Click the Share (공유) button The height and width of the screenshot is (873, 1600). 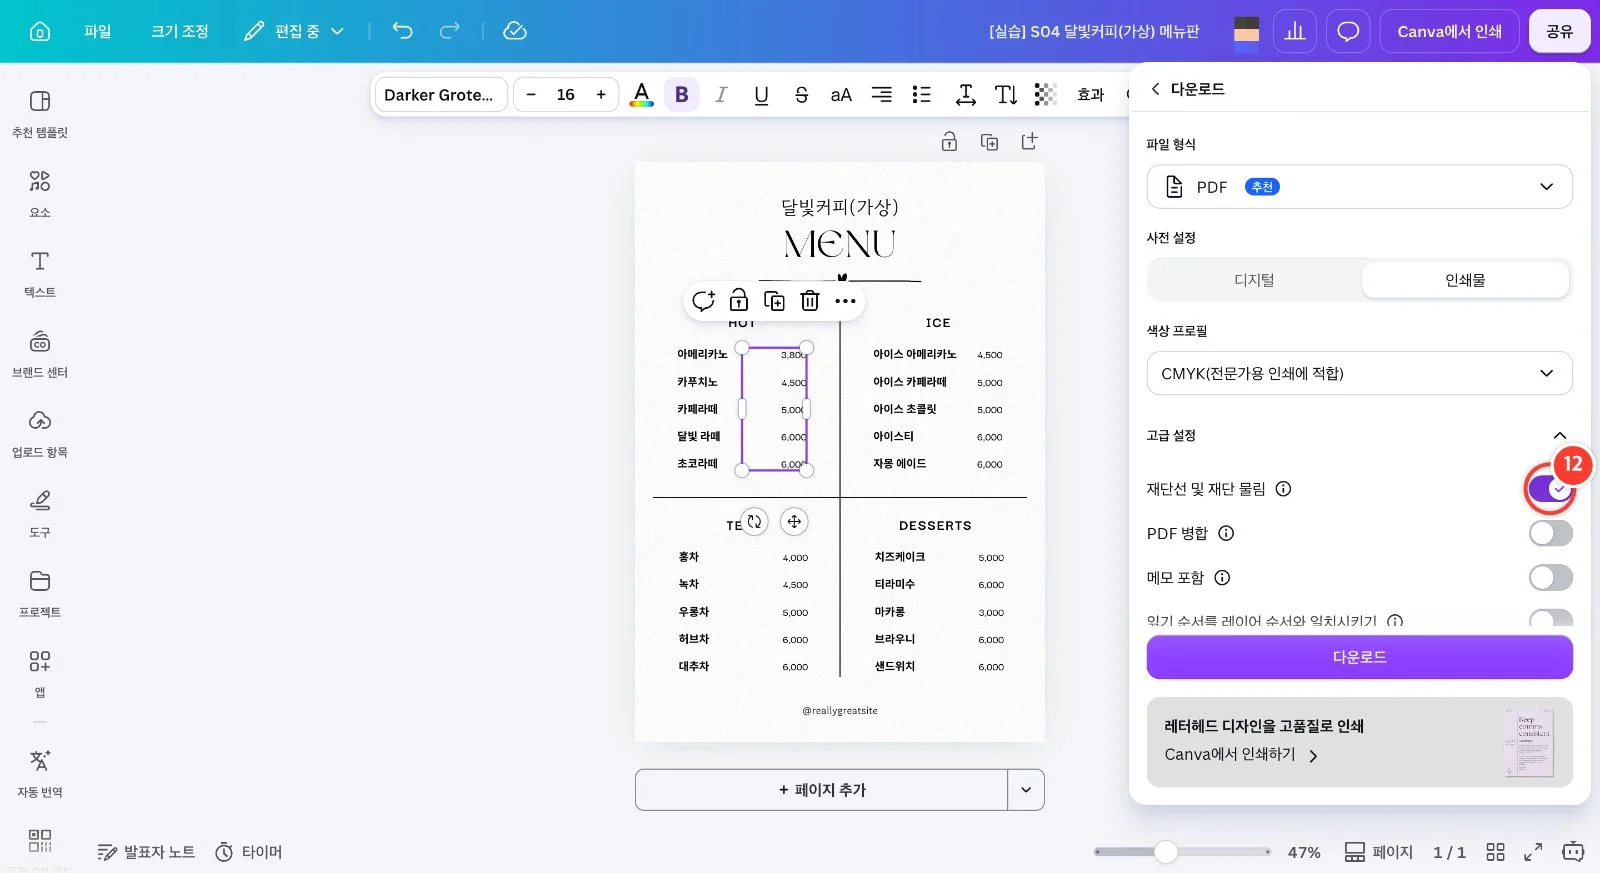point(1559,31)
